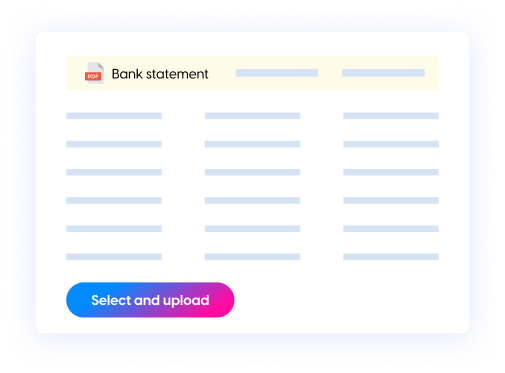Select fifth row's left column placeholder
Image resolution: width=505 pixels, height=373 pixels.
coord(114,229)
